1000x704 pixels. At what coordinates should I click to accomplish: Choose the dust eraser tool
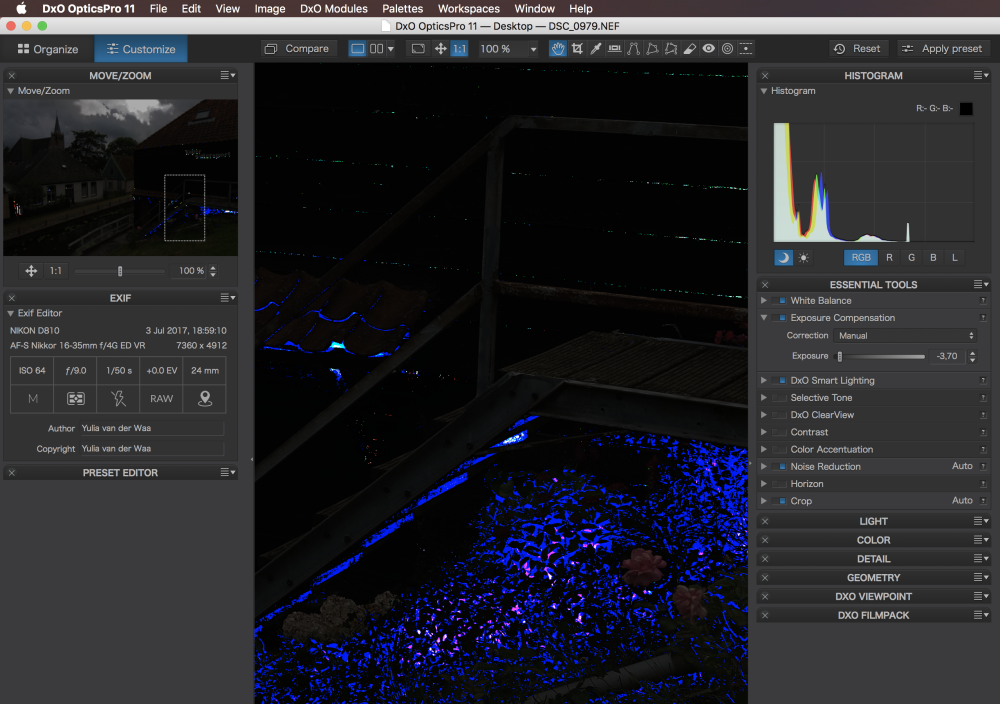click(689, 49)
